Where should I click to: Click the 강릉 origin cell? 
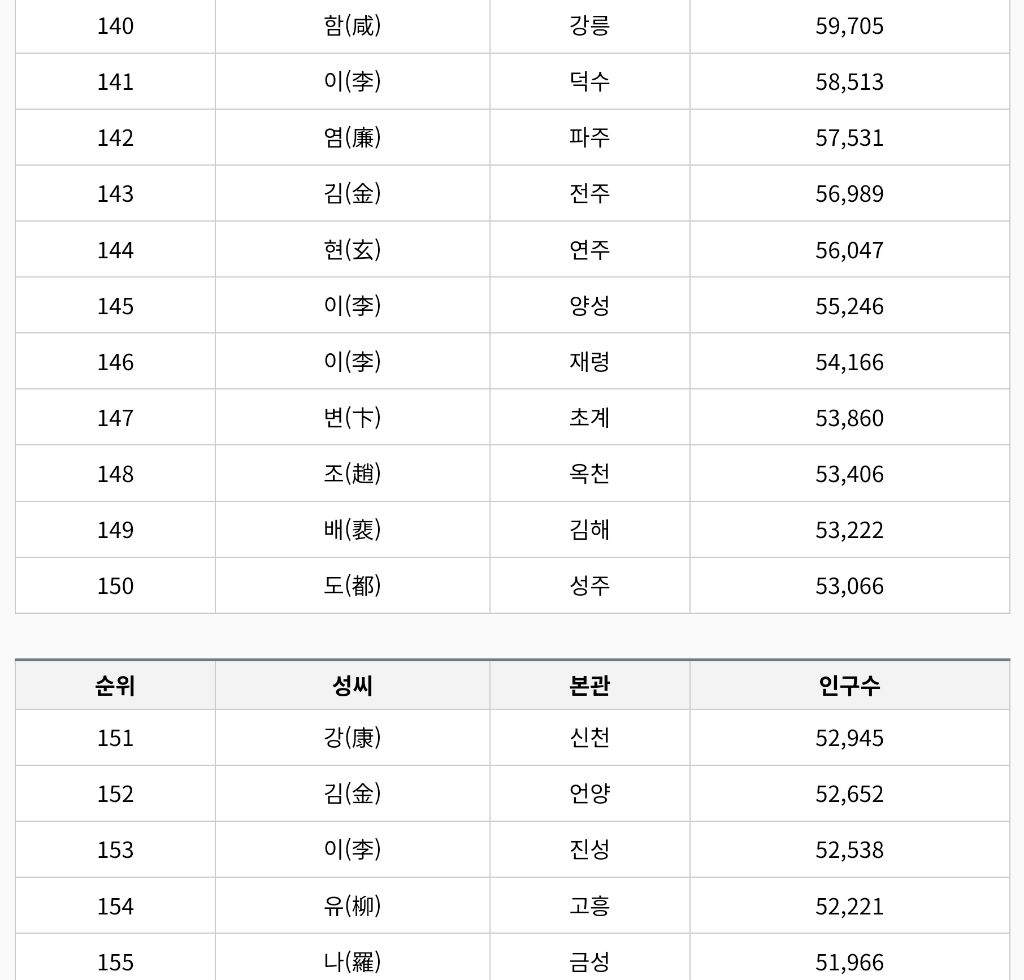click(590, 26)
